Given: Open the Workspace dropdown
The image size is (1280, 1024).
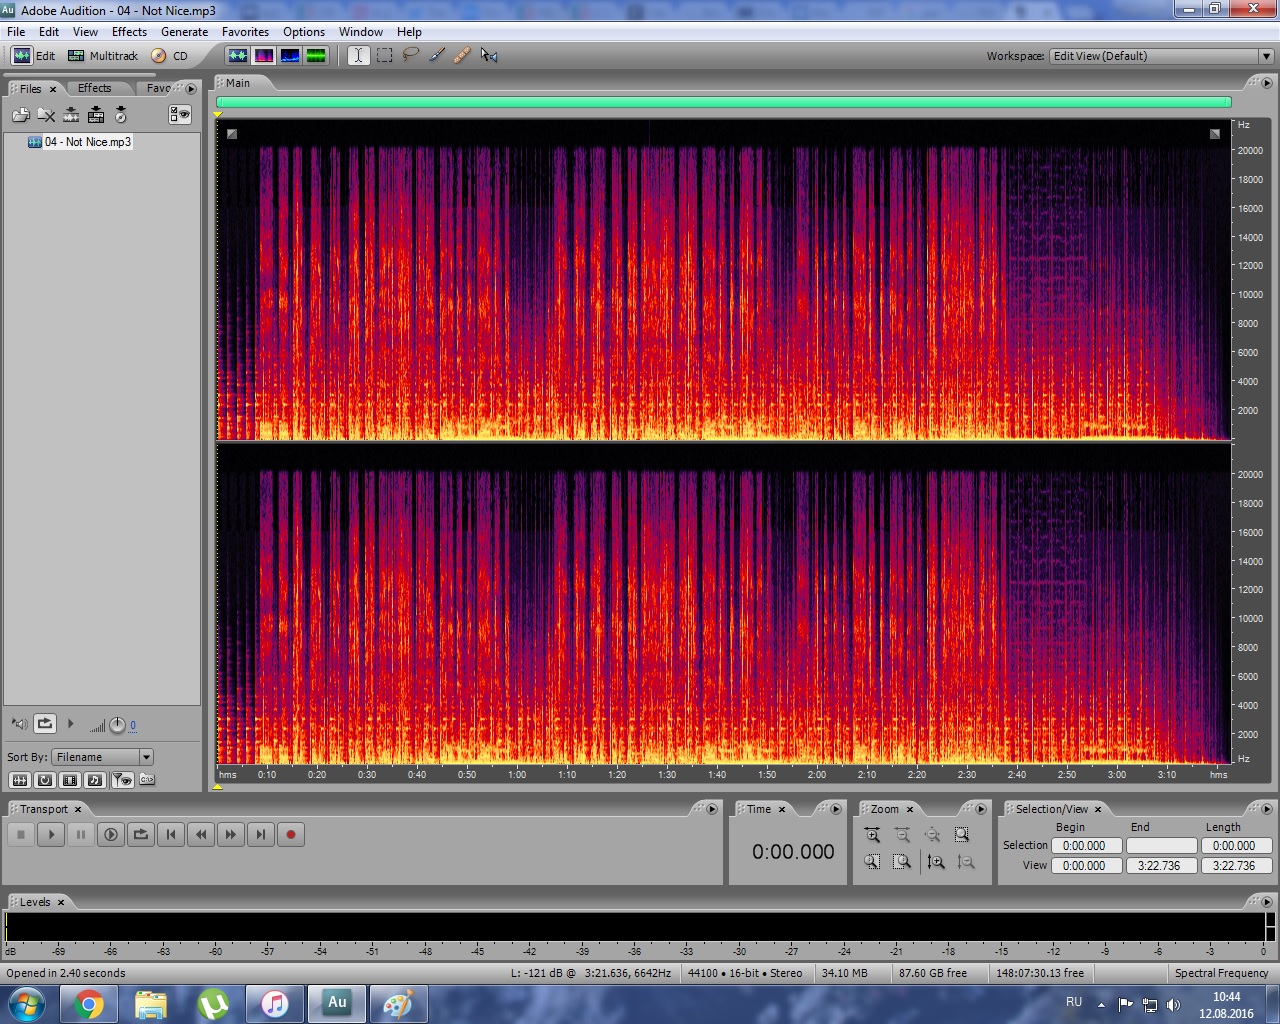Looking at the screenshot, I should [1265, 56].
